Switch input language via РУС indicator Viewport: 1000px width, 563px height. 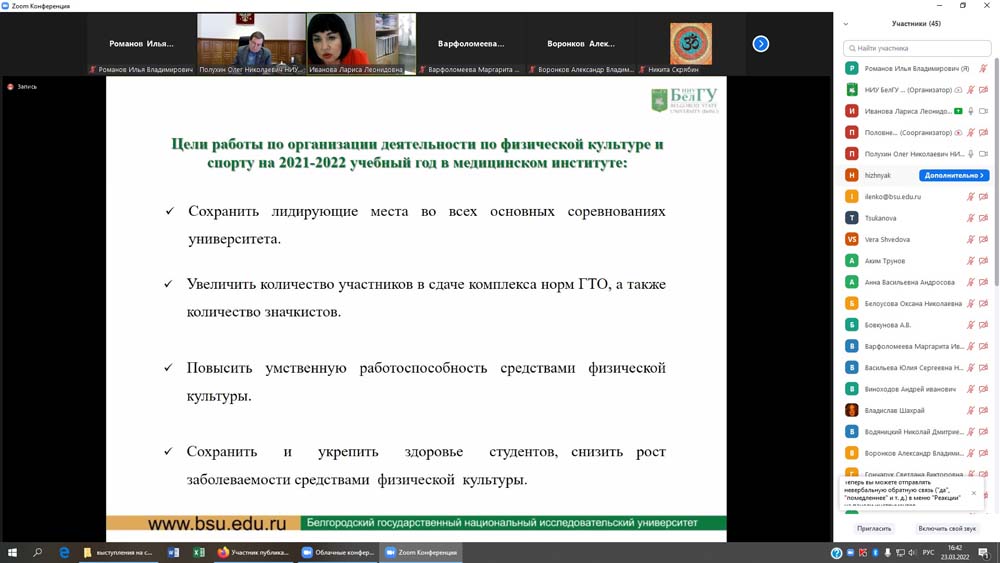click(x=928, y=552)
